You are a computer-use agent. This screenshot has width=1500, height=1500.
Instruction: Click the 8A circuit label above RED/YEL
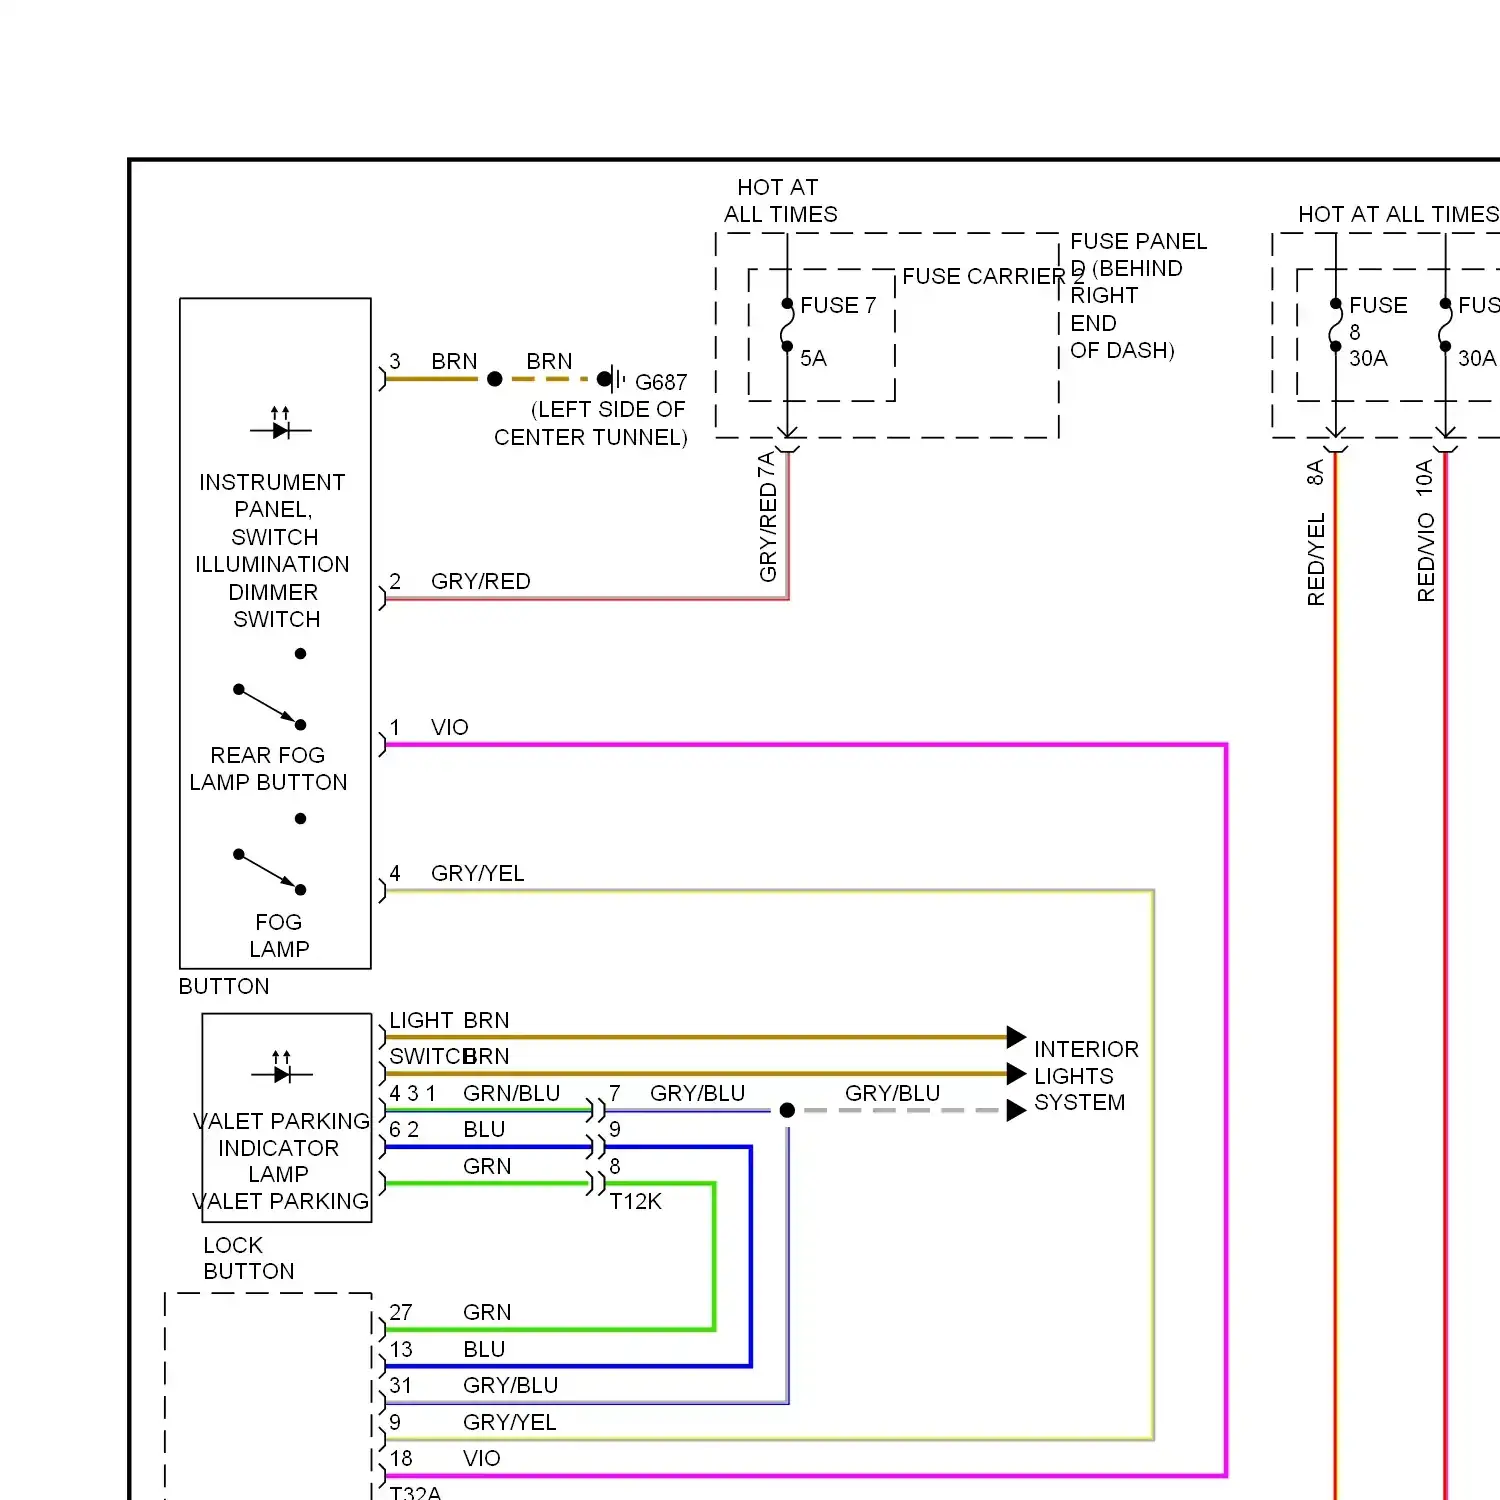click(1316, 473)
